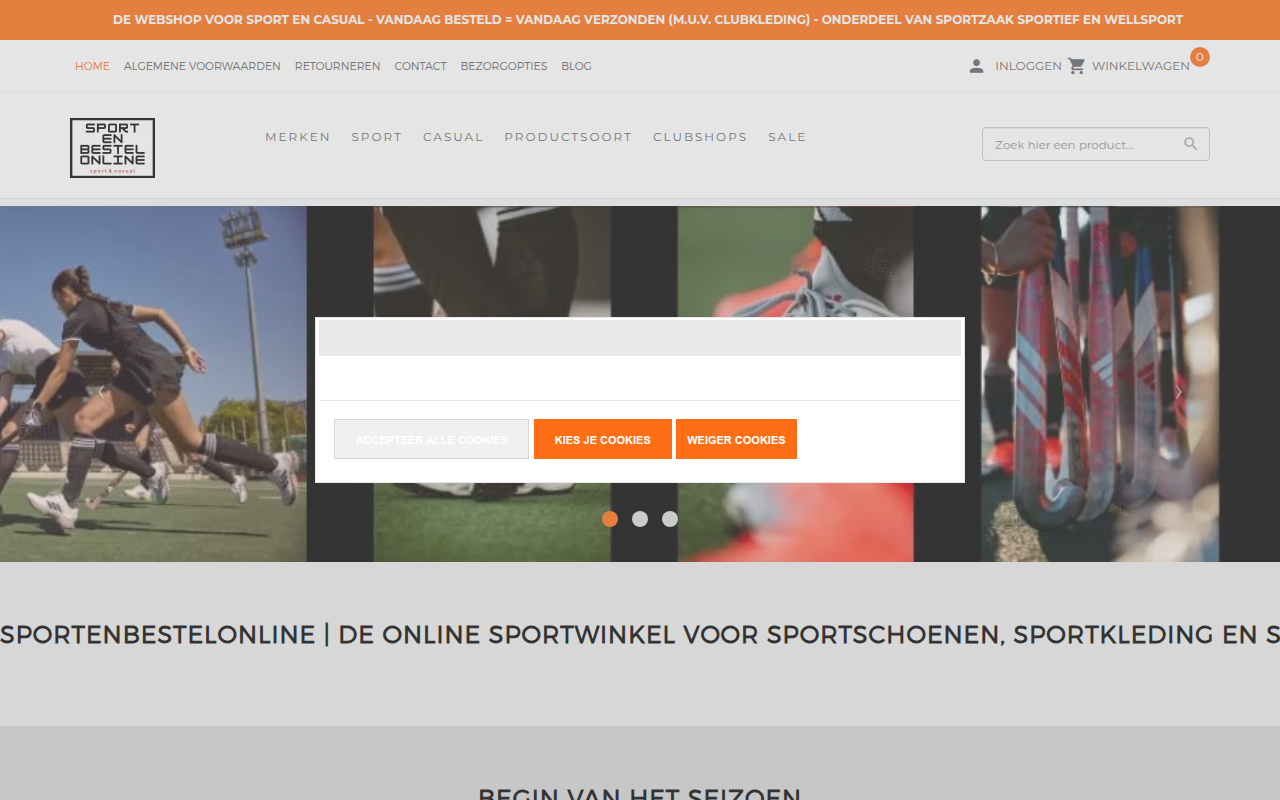Image resolution: width=1280 pixels, height=800 pixels.
Task: Go to the Home page link
Action: 92,66
